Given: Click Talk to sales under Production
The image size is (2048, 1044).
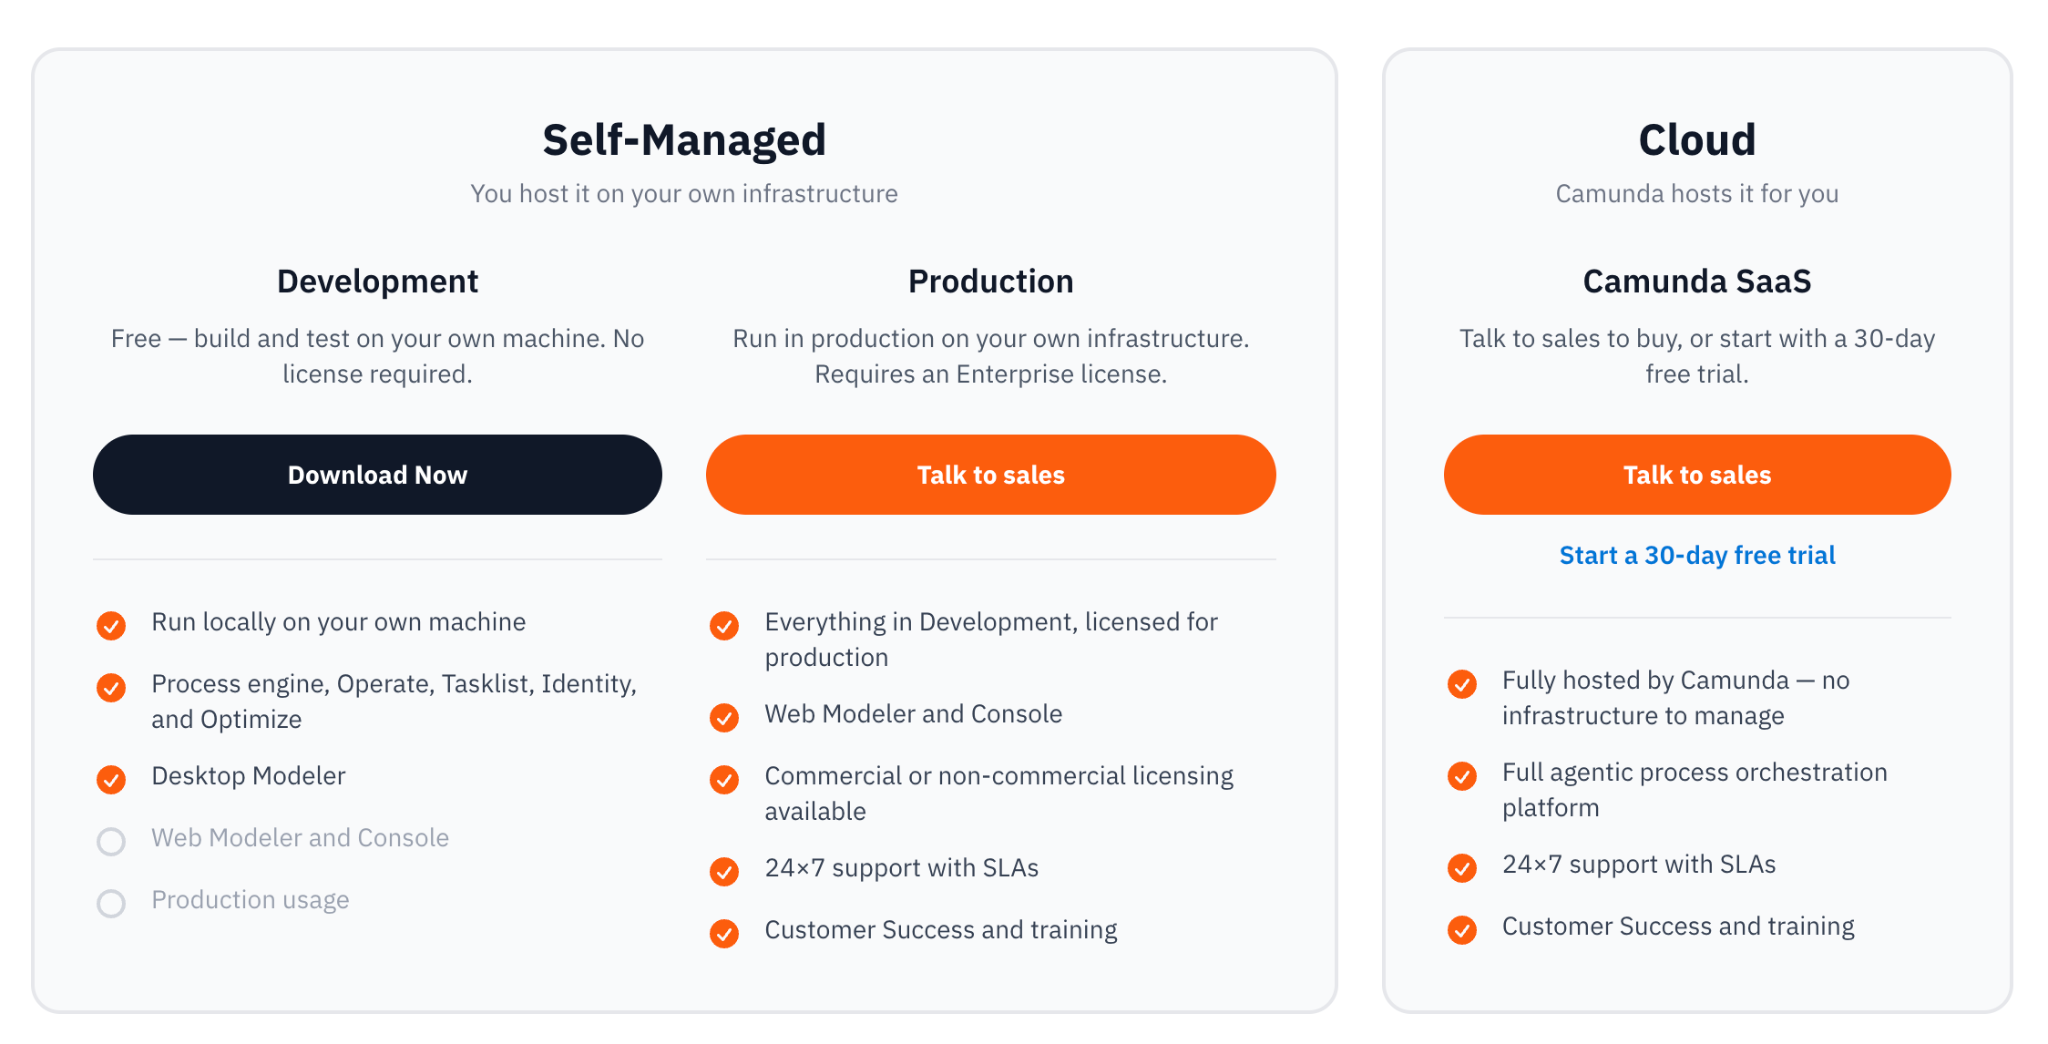Looking at the screenshot, I should point(990,475).
